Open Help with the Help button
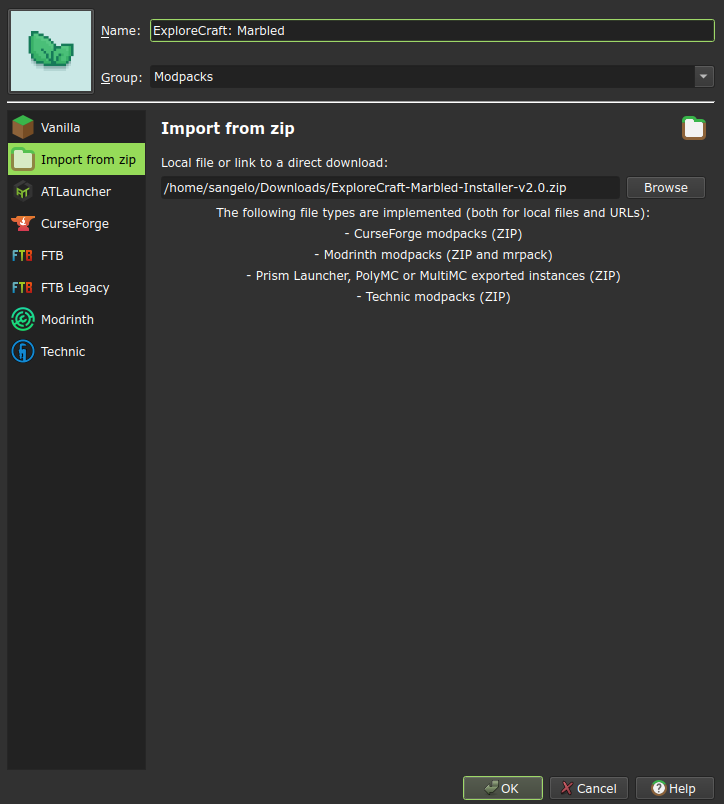Screen dimensions: 724x804 [x=674, y=788]
